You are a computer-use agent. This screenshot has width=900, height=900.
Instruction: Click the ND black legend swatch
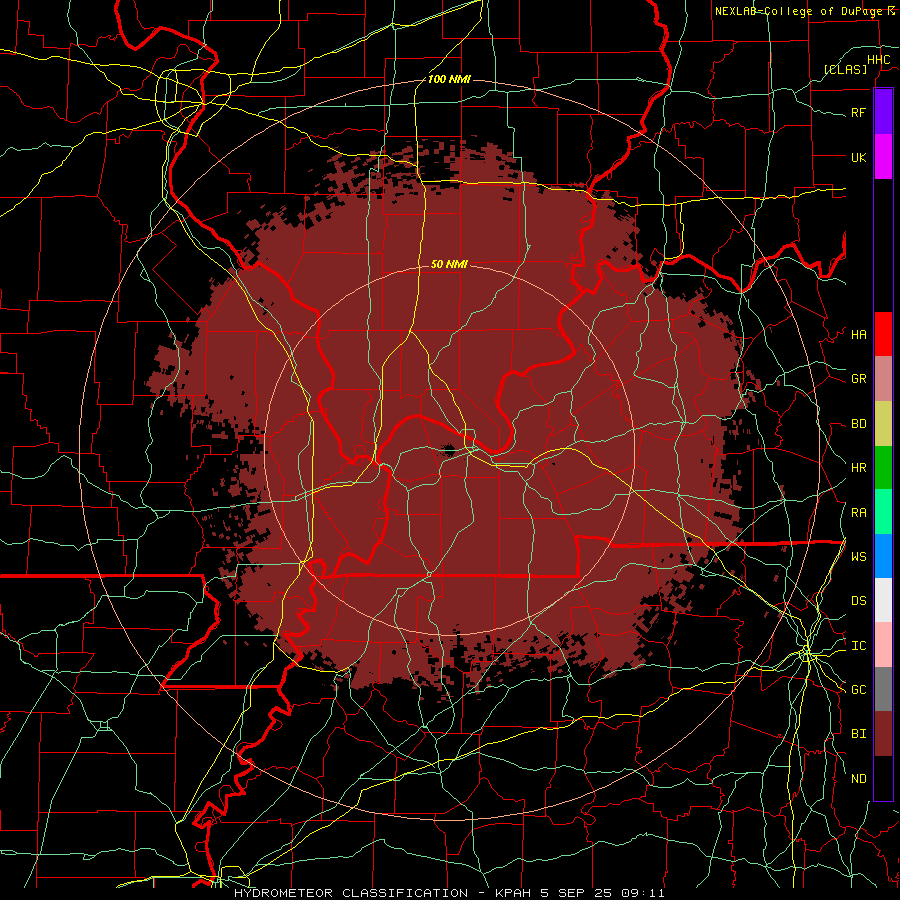pos(883,778)
